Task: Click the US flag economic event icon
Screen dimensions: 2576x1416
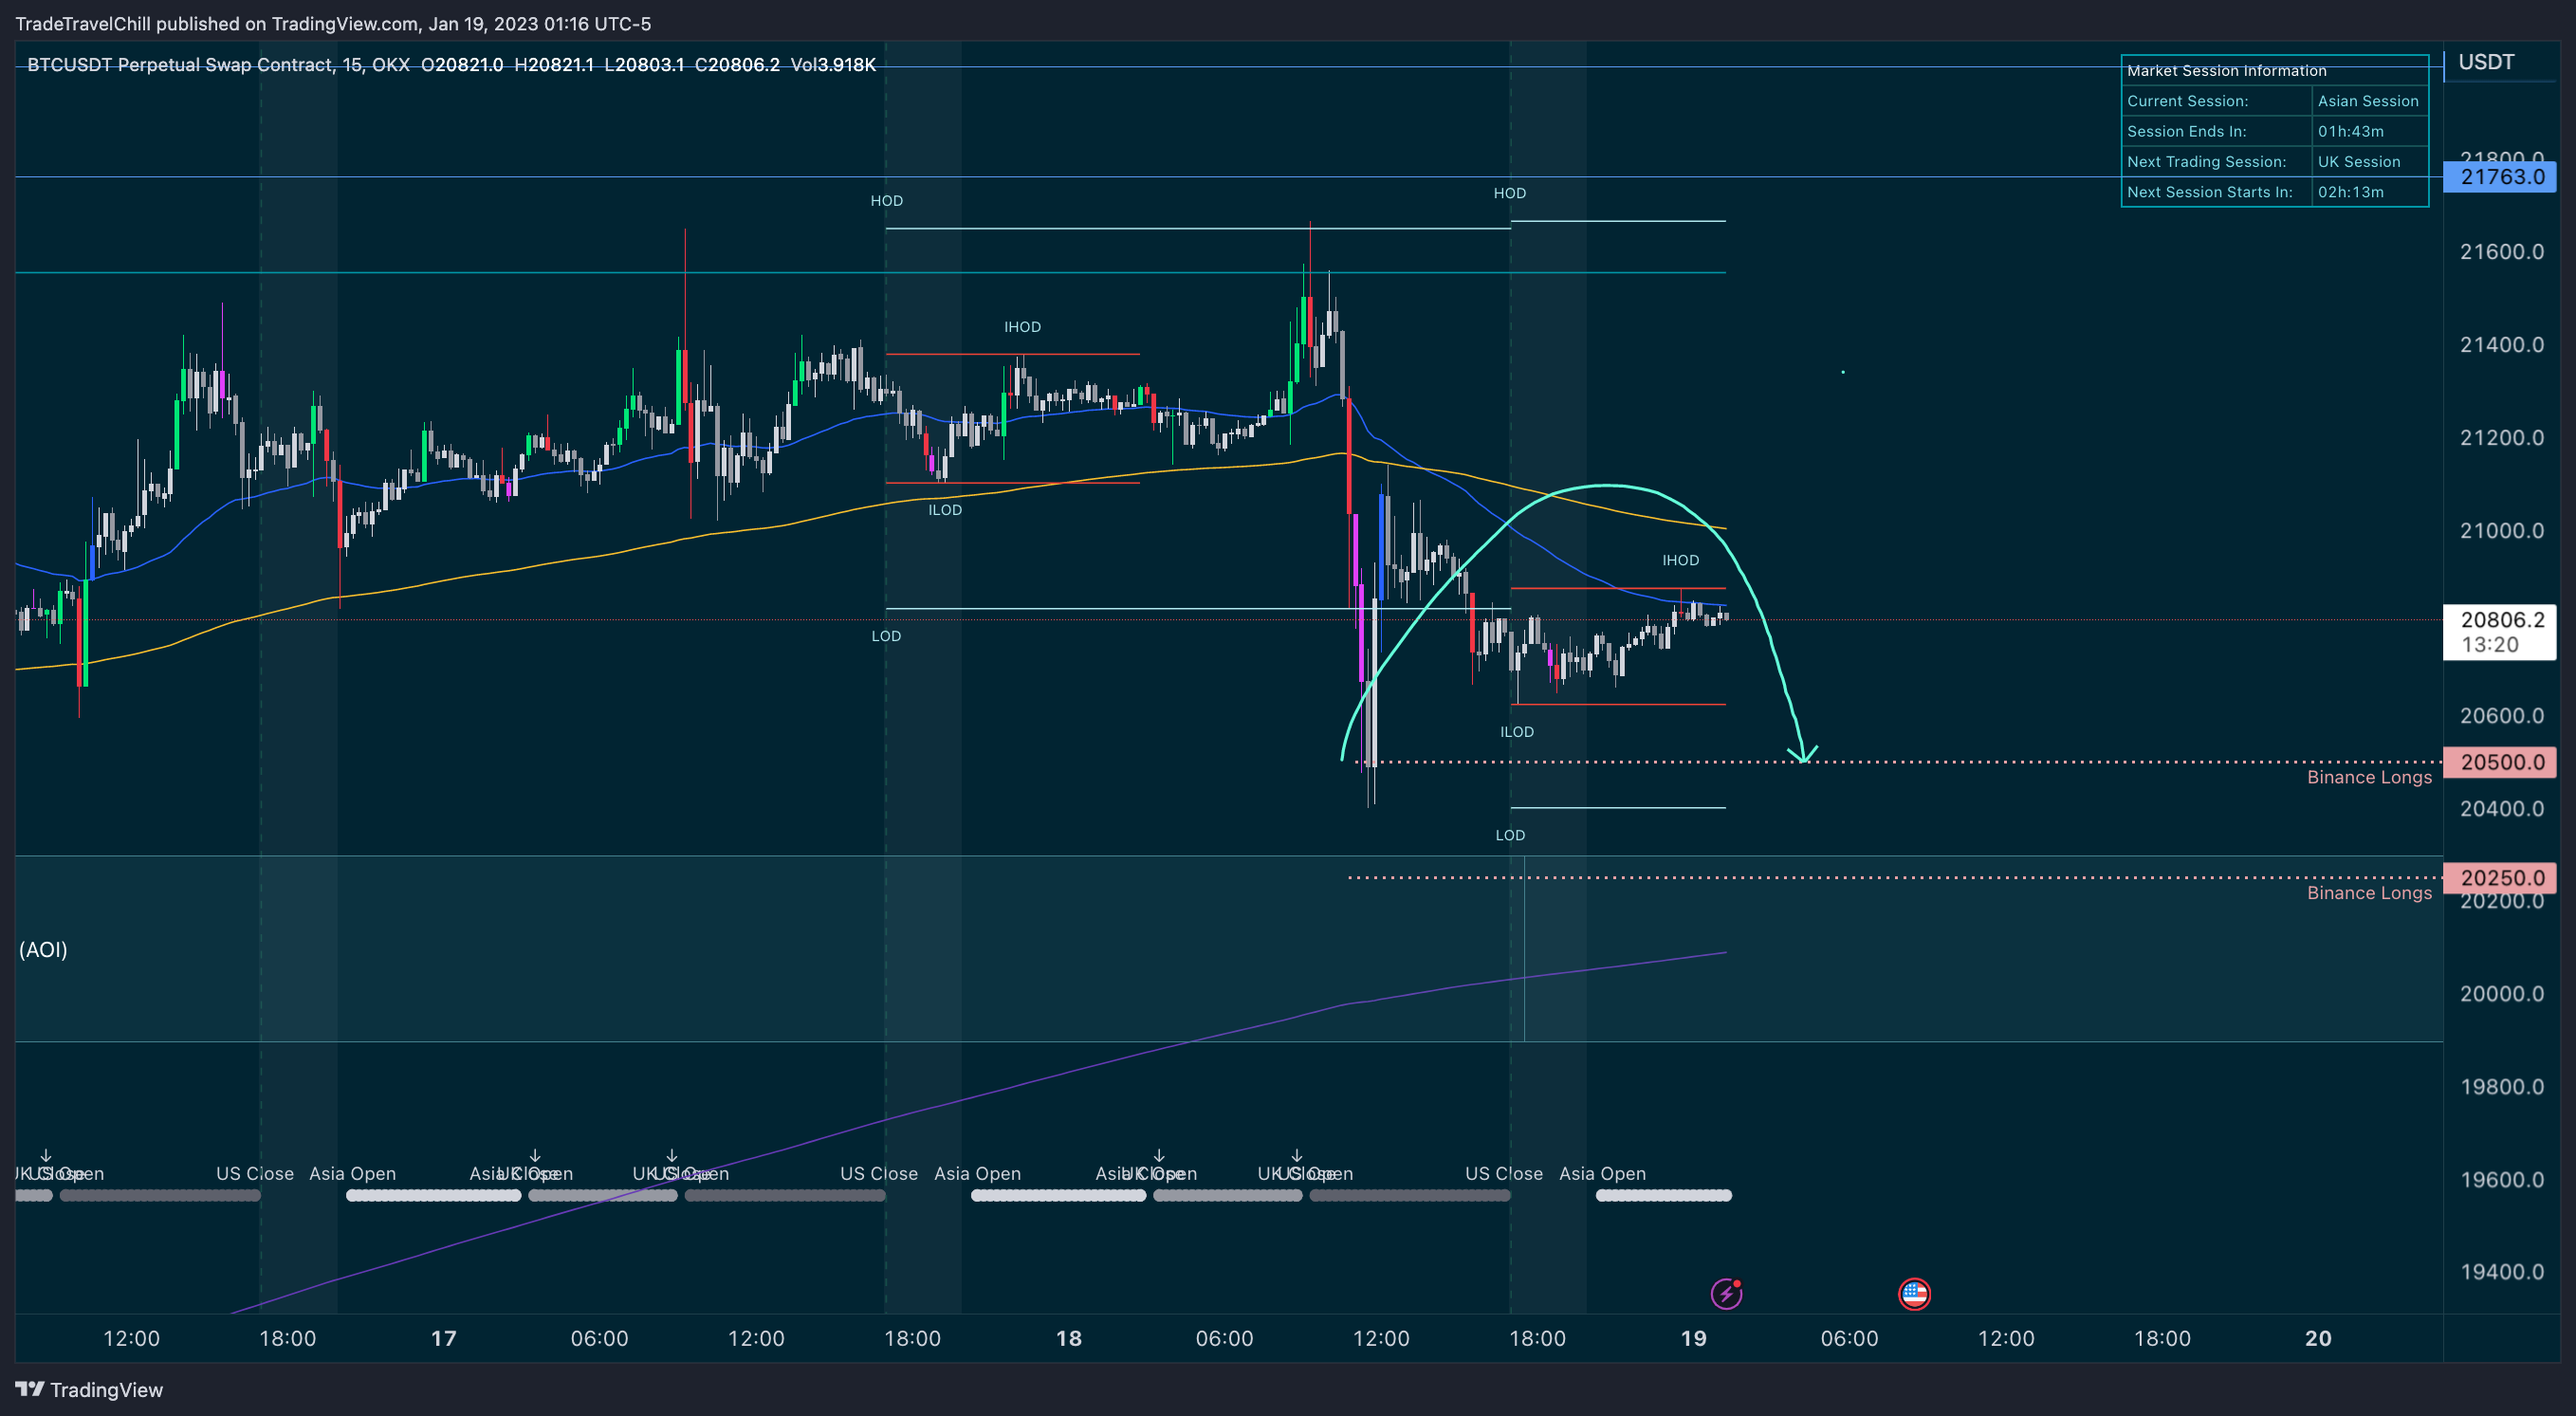Action: click(1913, 1293)
